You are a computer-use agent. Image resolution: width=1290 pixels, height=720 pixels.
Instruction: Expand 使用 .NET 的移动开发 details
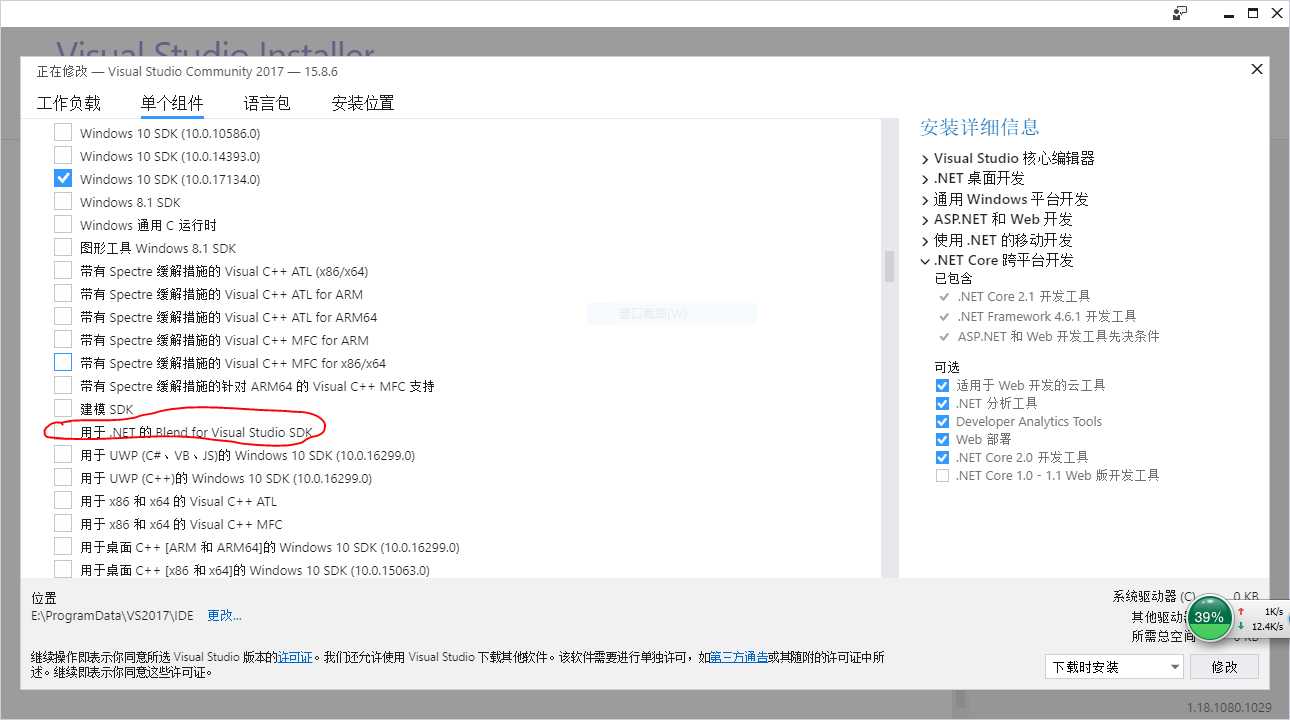pos(925,241)
